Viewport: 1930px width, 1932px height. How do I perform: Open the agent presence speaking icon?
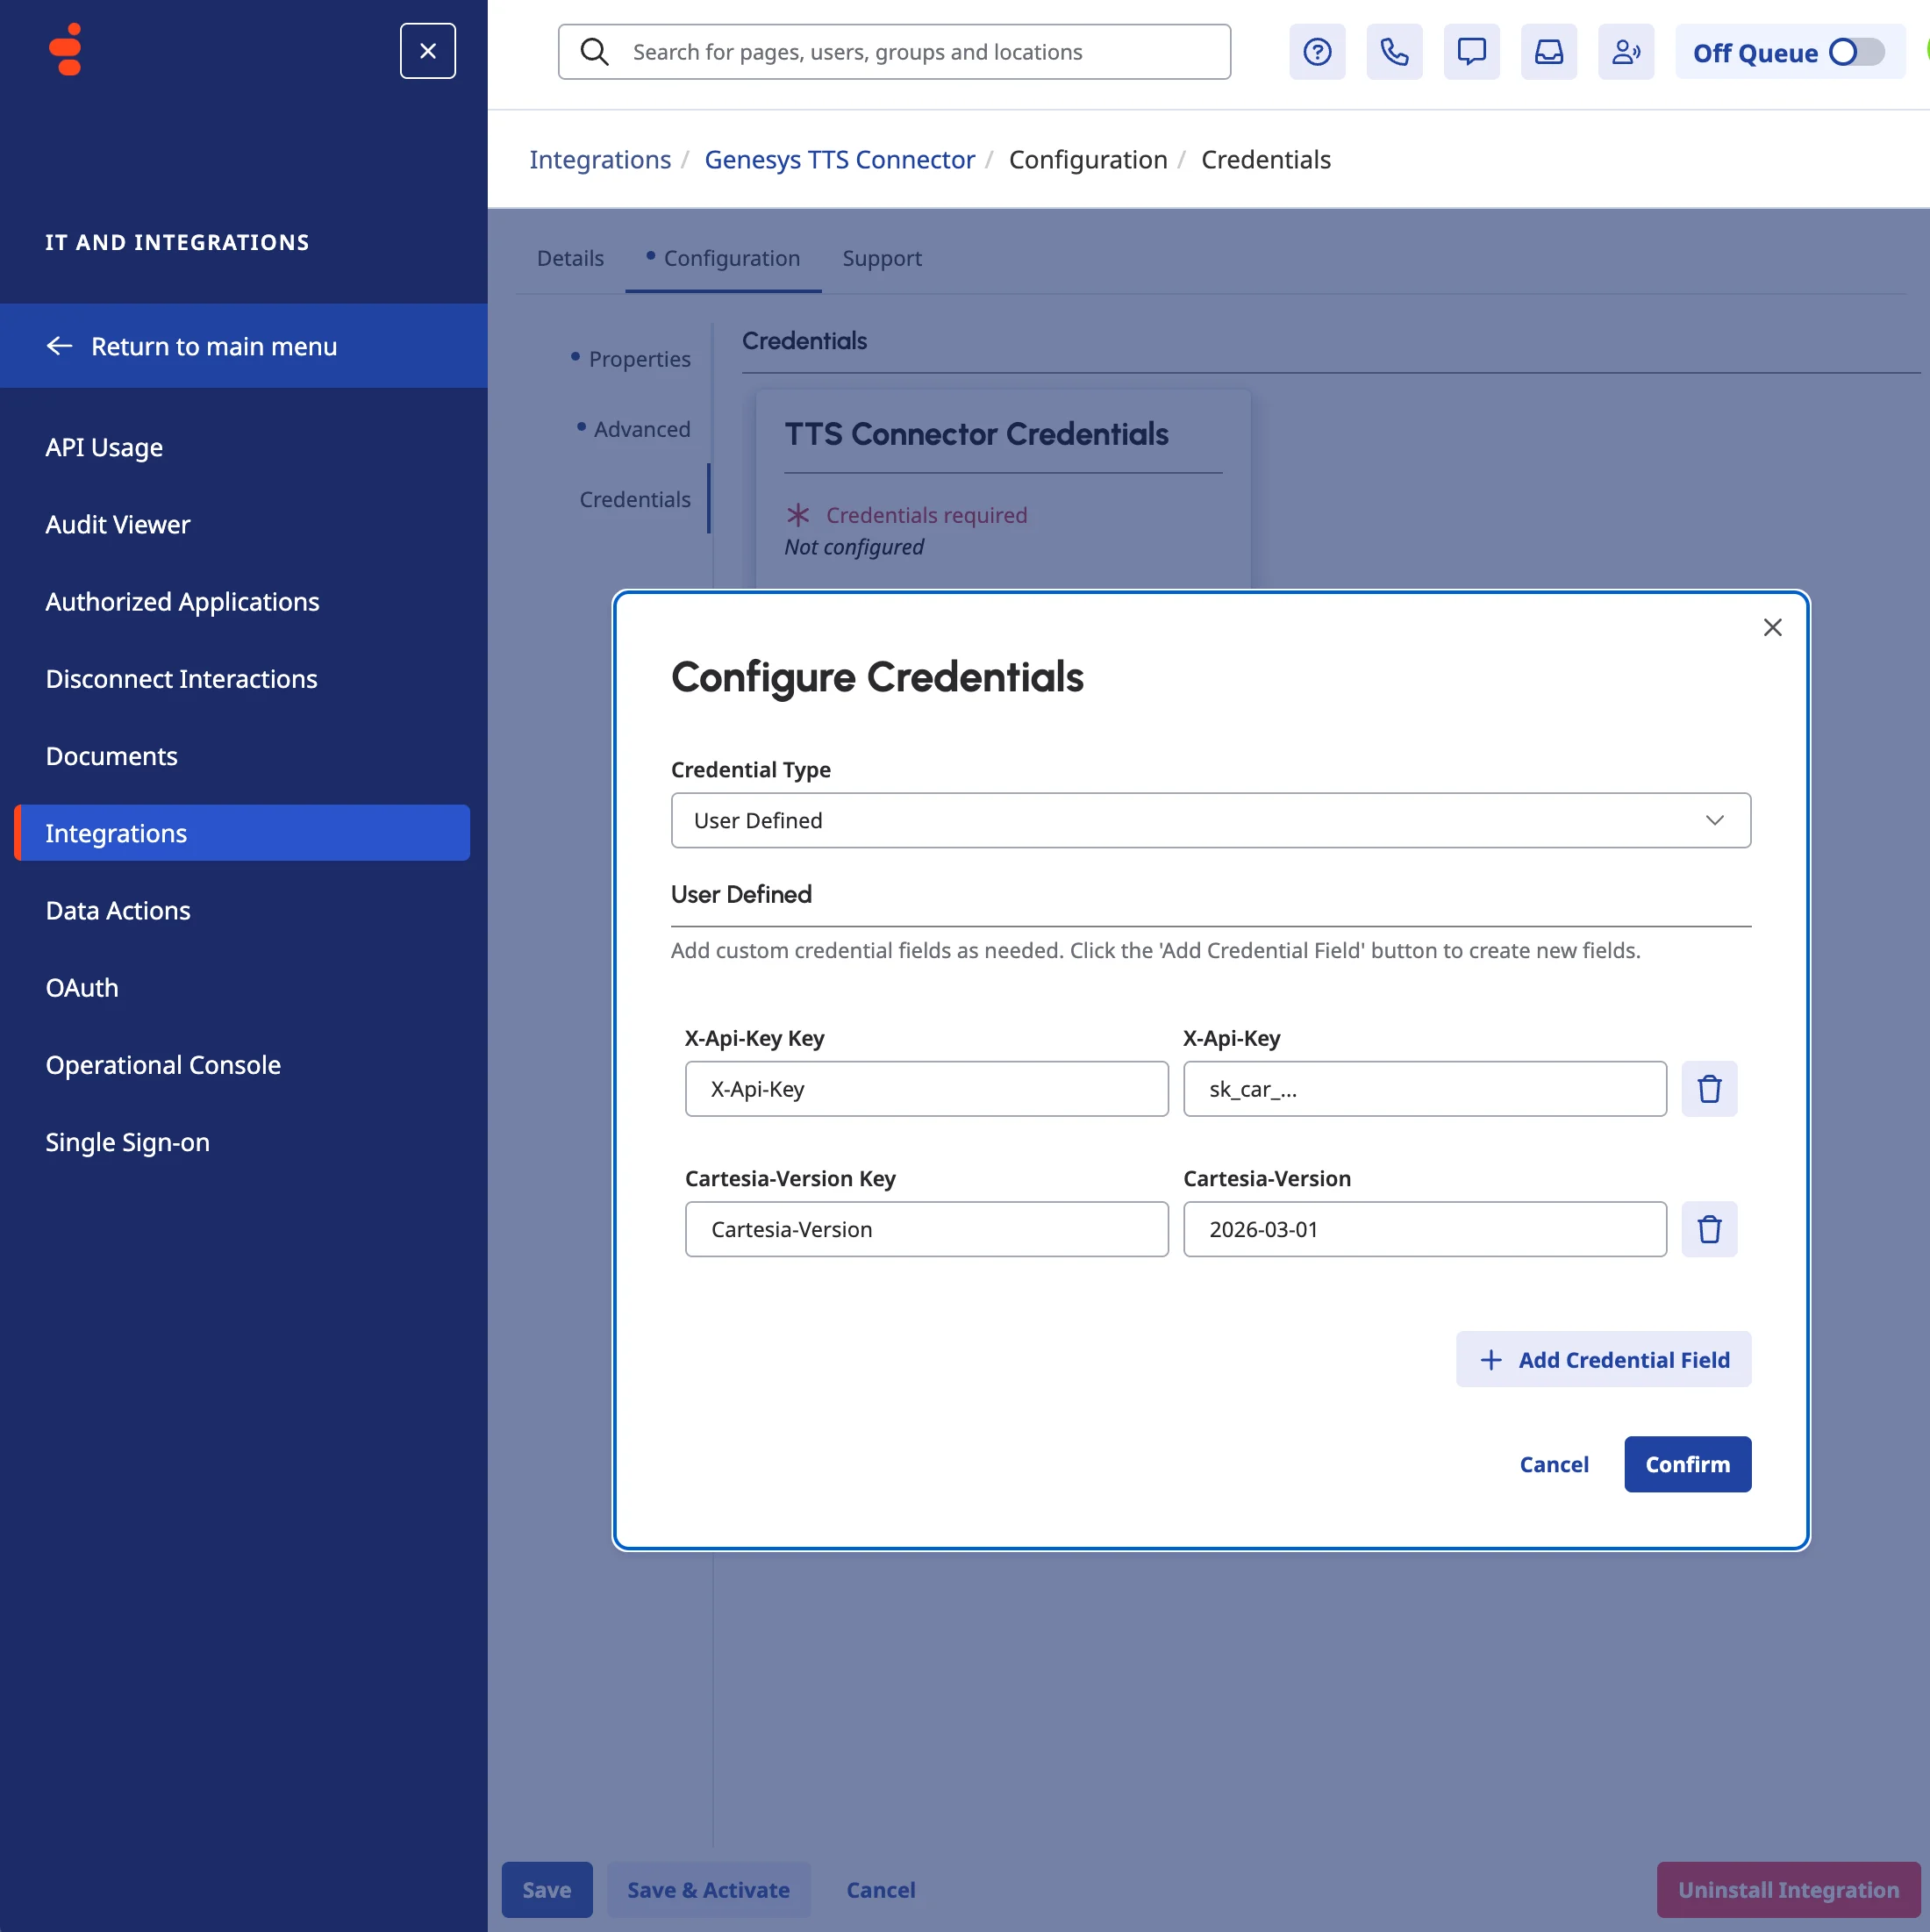pos(1625,52)
